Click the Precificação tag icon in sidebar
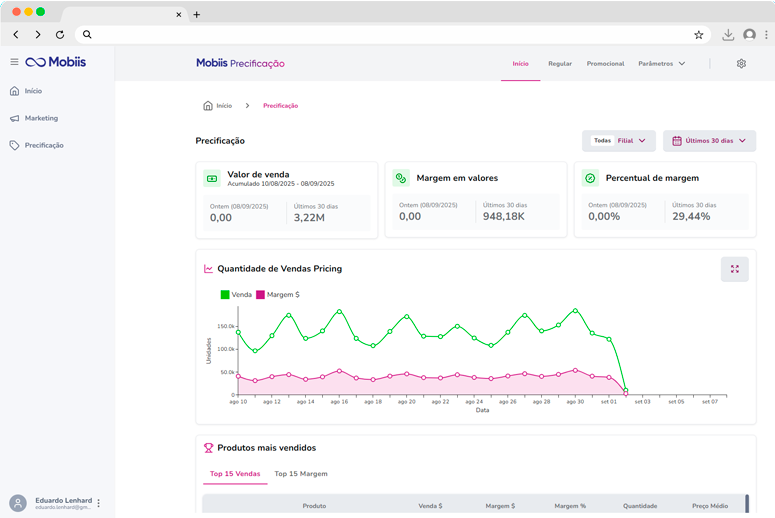 pyautogui.click(x=14, y=145)
